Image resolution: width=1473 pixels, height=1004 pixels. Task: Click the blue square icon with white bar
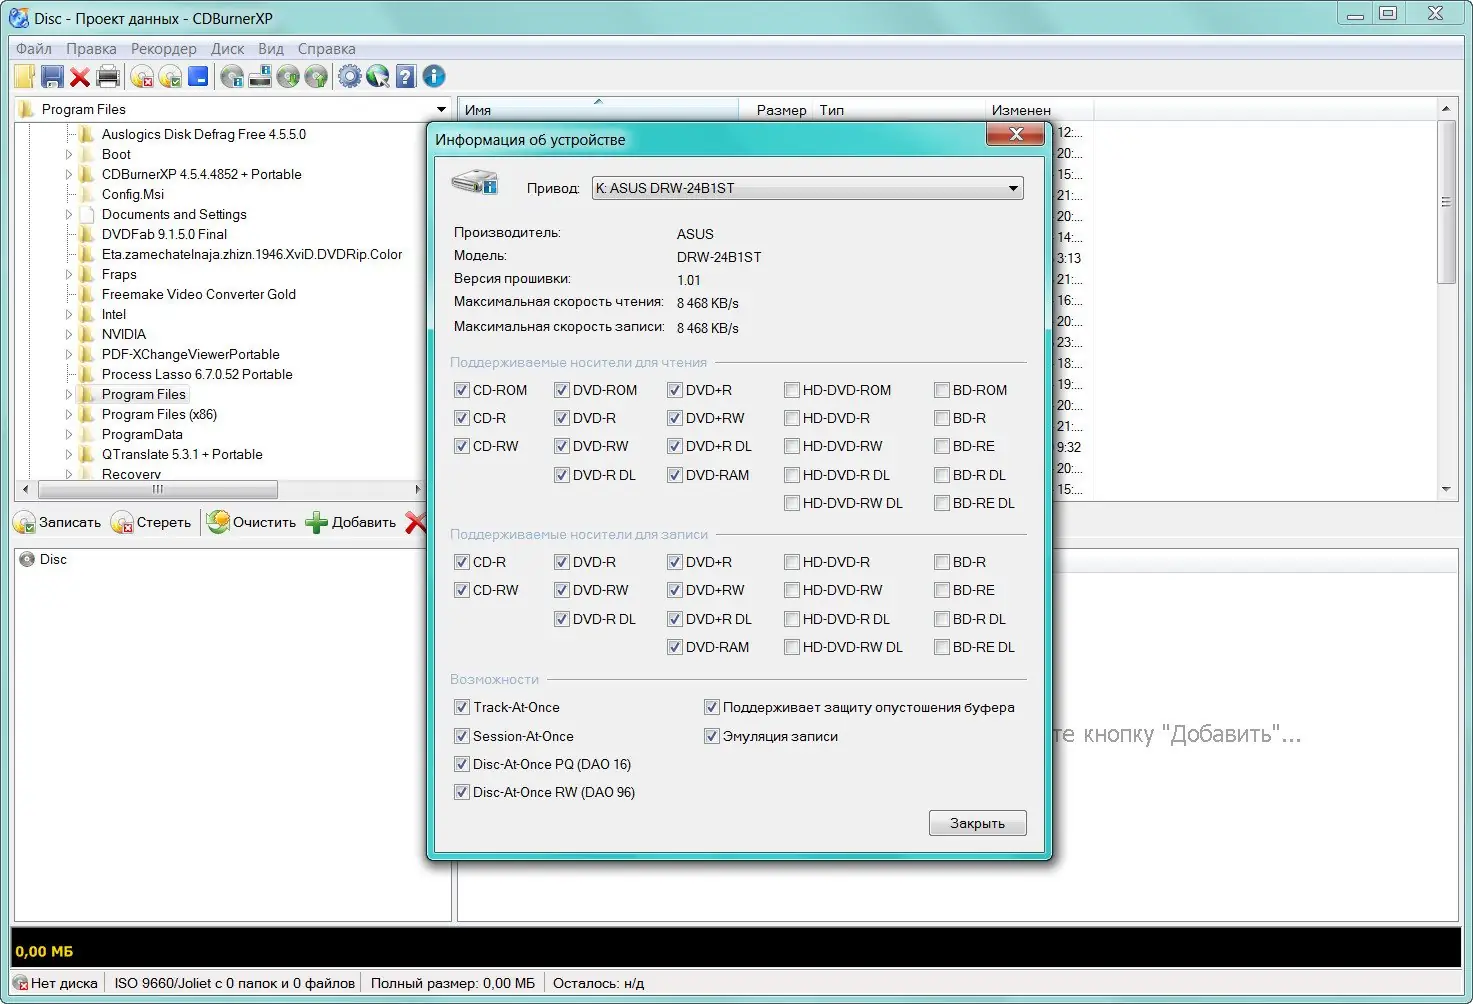198,76
